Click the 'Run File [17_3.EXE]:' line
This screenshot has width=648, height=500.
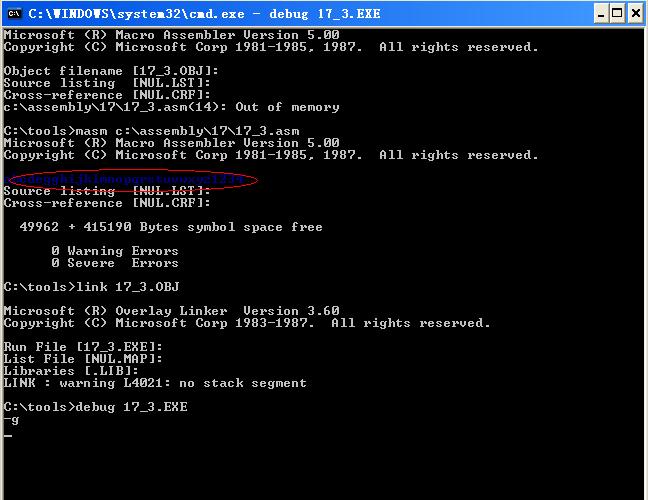pyautogui.click(x=83, y=347)
